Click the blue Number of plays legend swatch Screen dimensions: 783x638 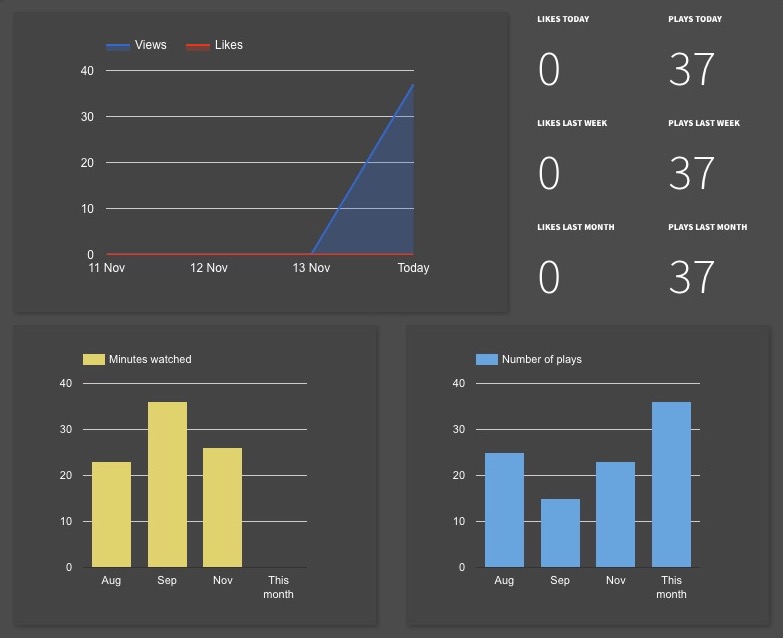point(486,359)
